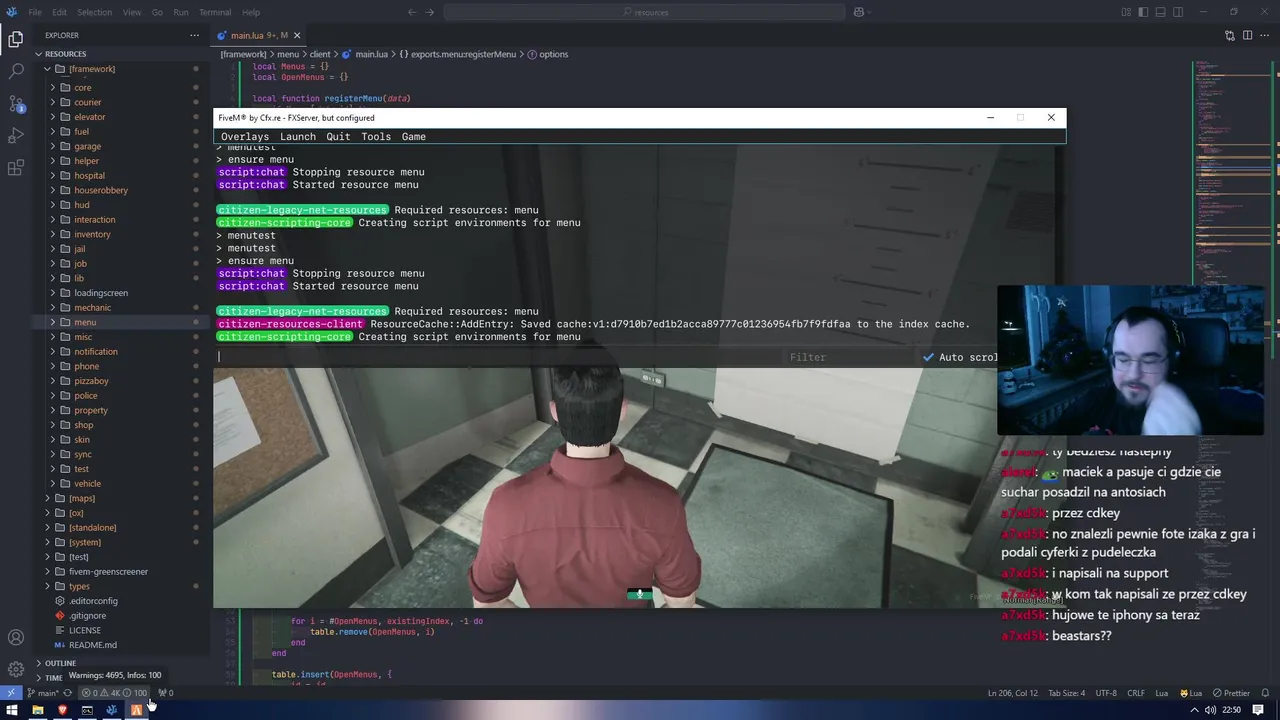This screenshot has width=1280, height=720.
Task: Click the console command input line
Action: (498, 357)
